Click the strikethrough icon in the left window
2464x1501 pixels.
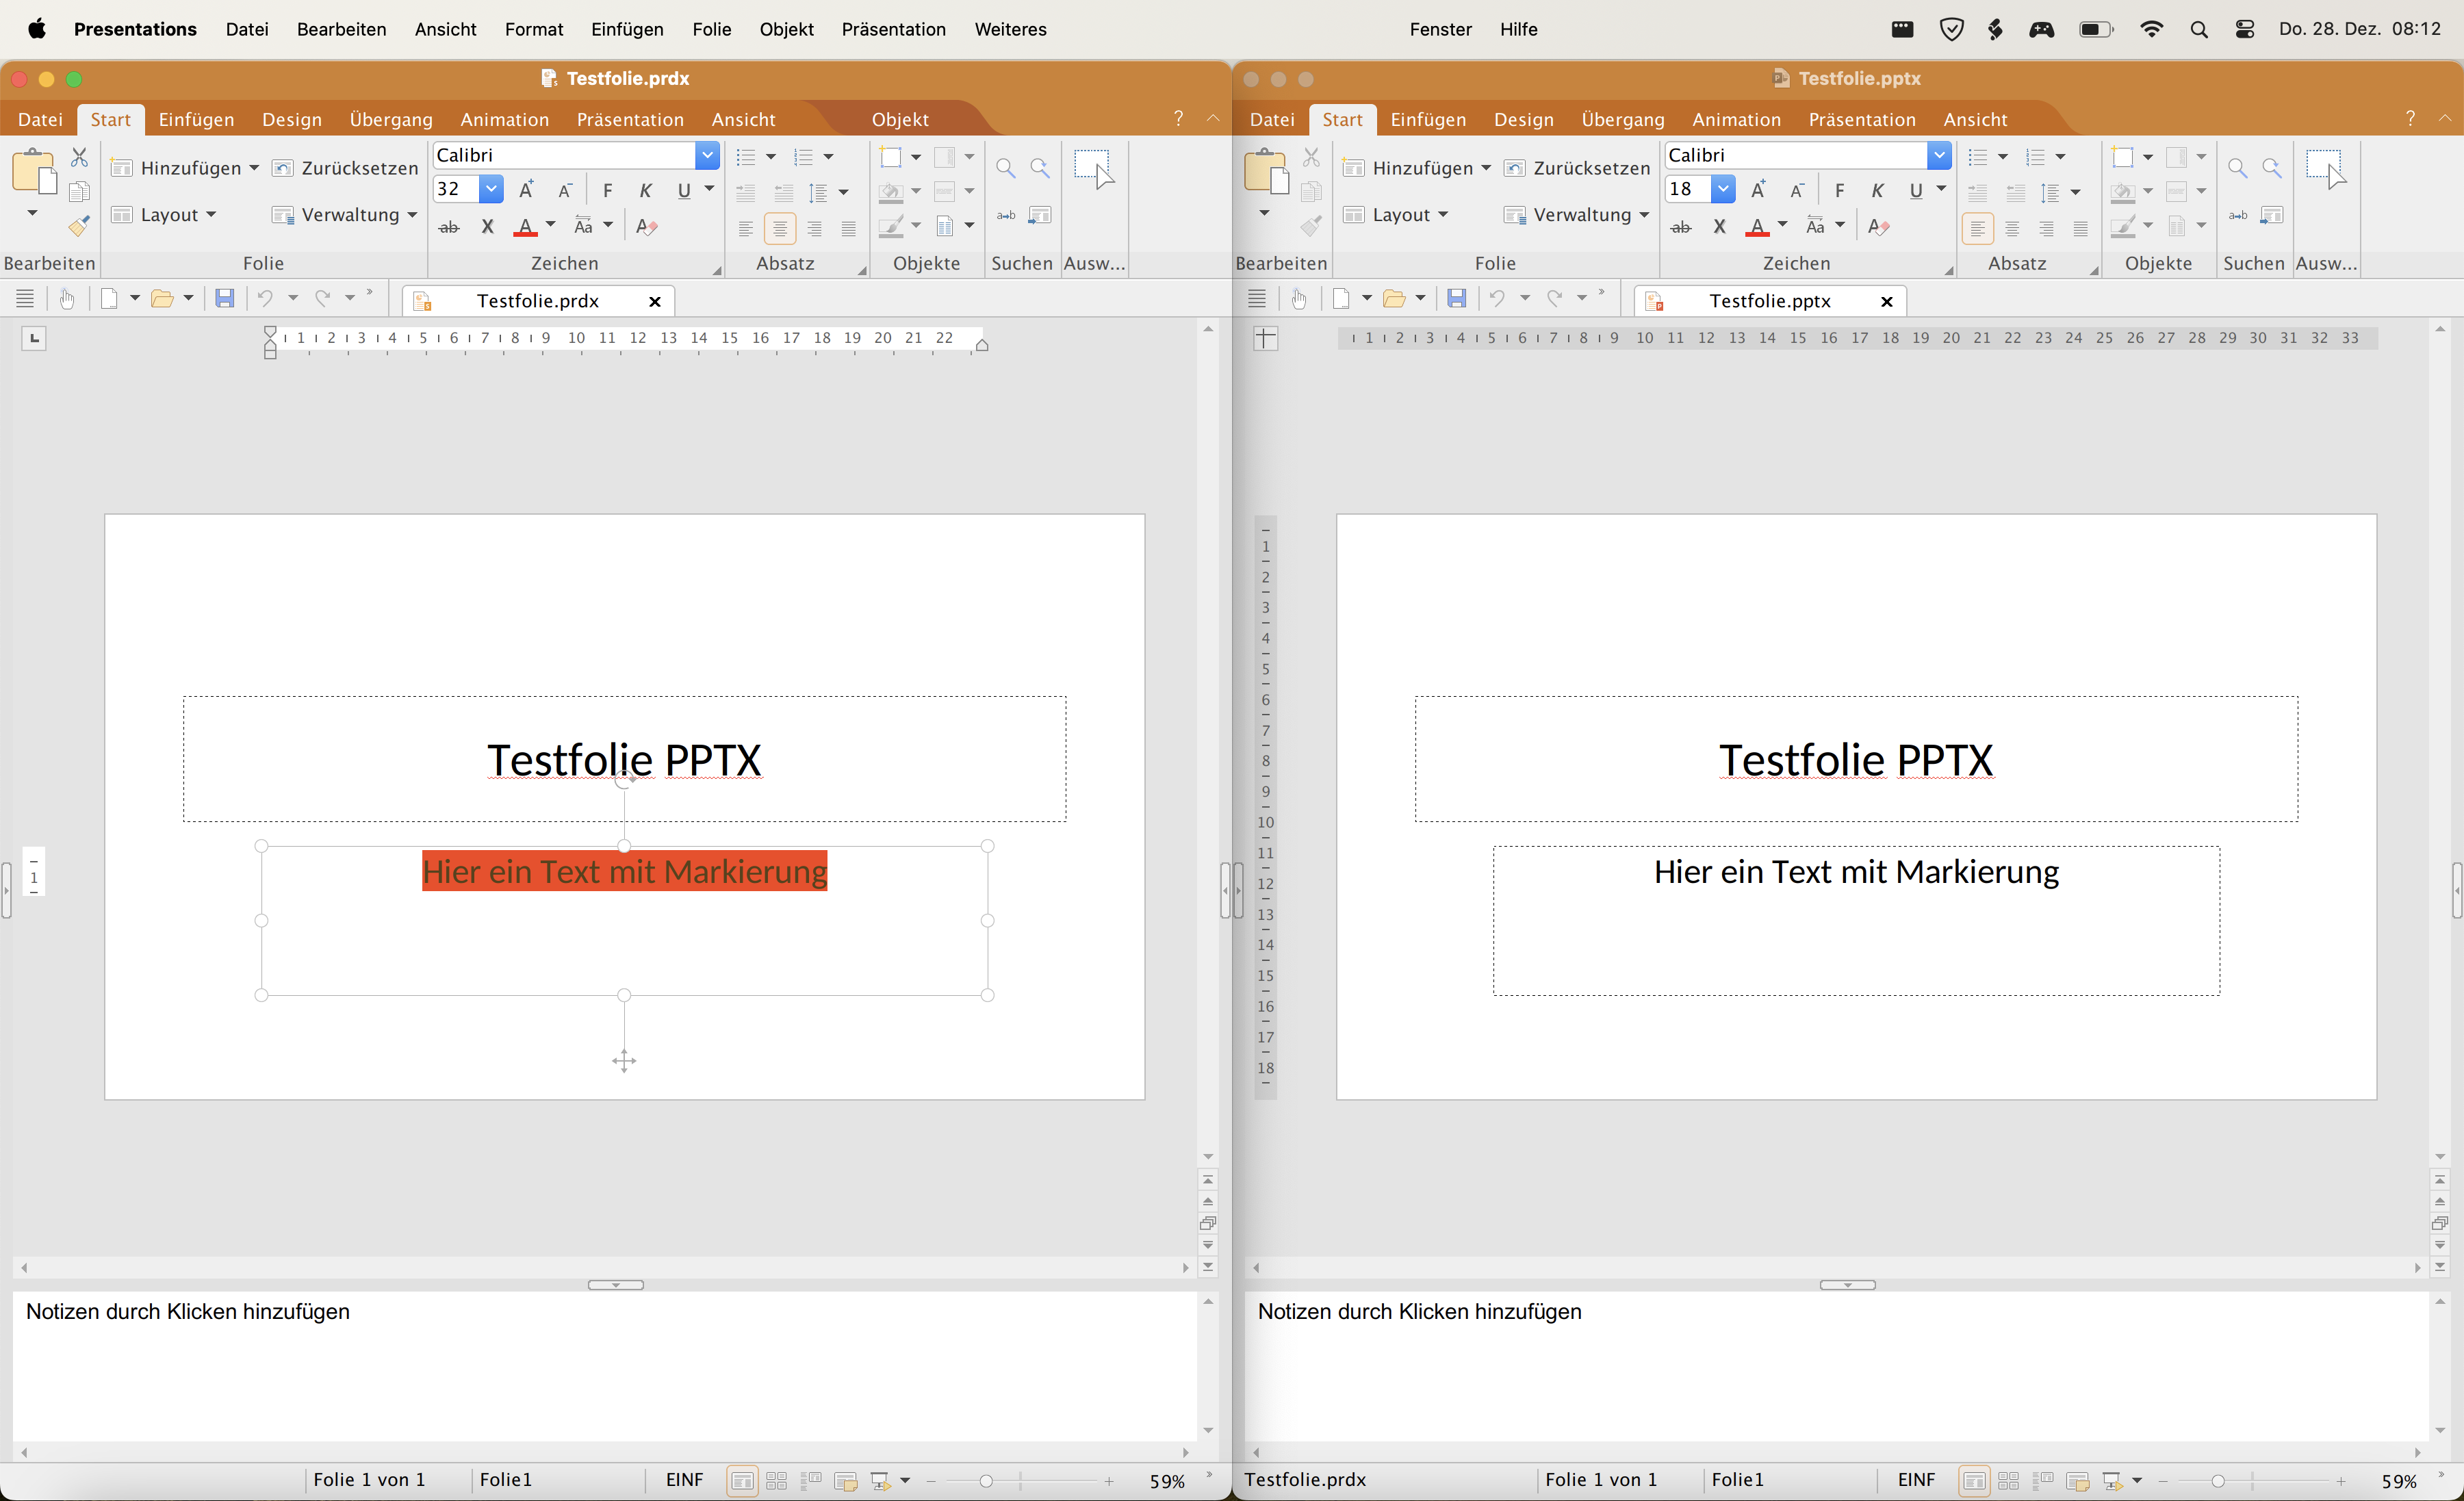click(449, 227)
